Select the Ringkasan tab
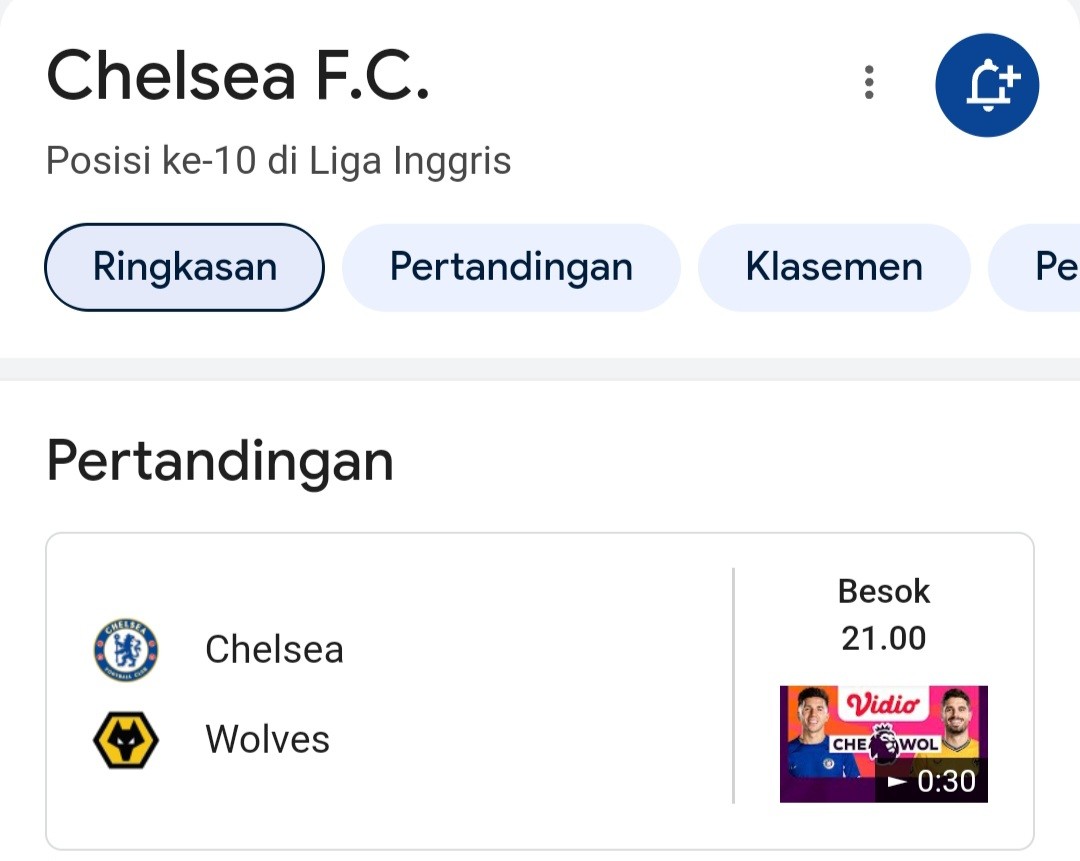 (185, 267)
